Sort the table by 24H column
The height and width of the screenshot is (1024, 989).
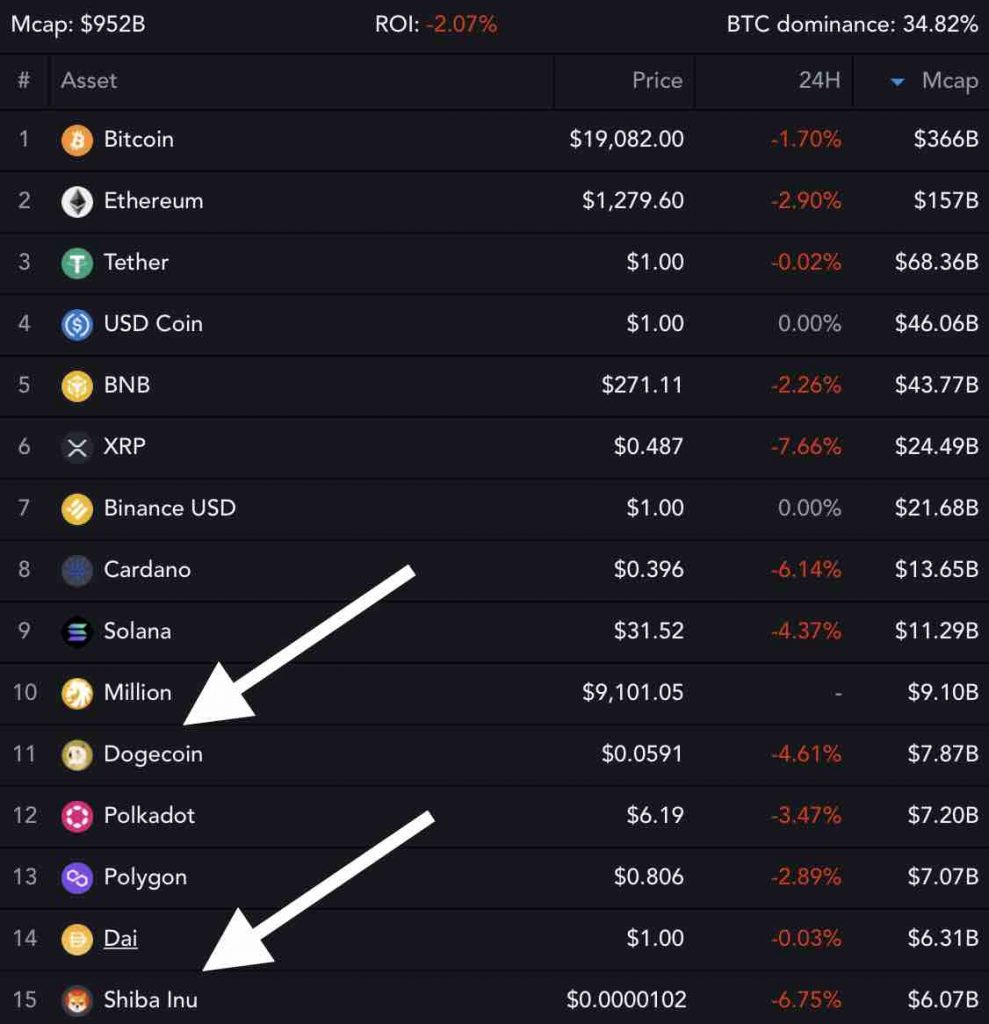[x=820, y=81]
